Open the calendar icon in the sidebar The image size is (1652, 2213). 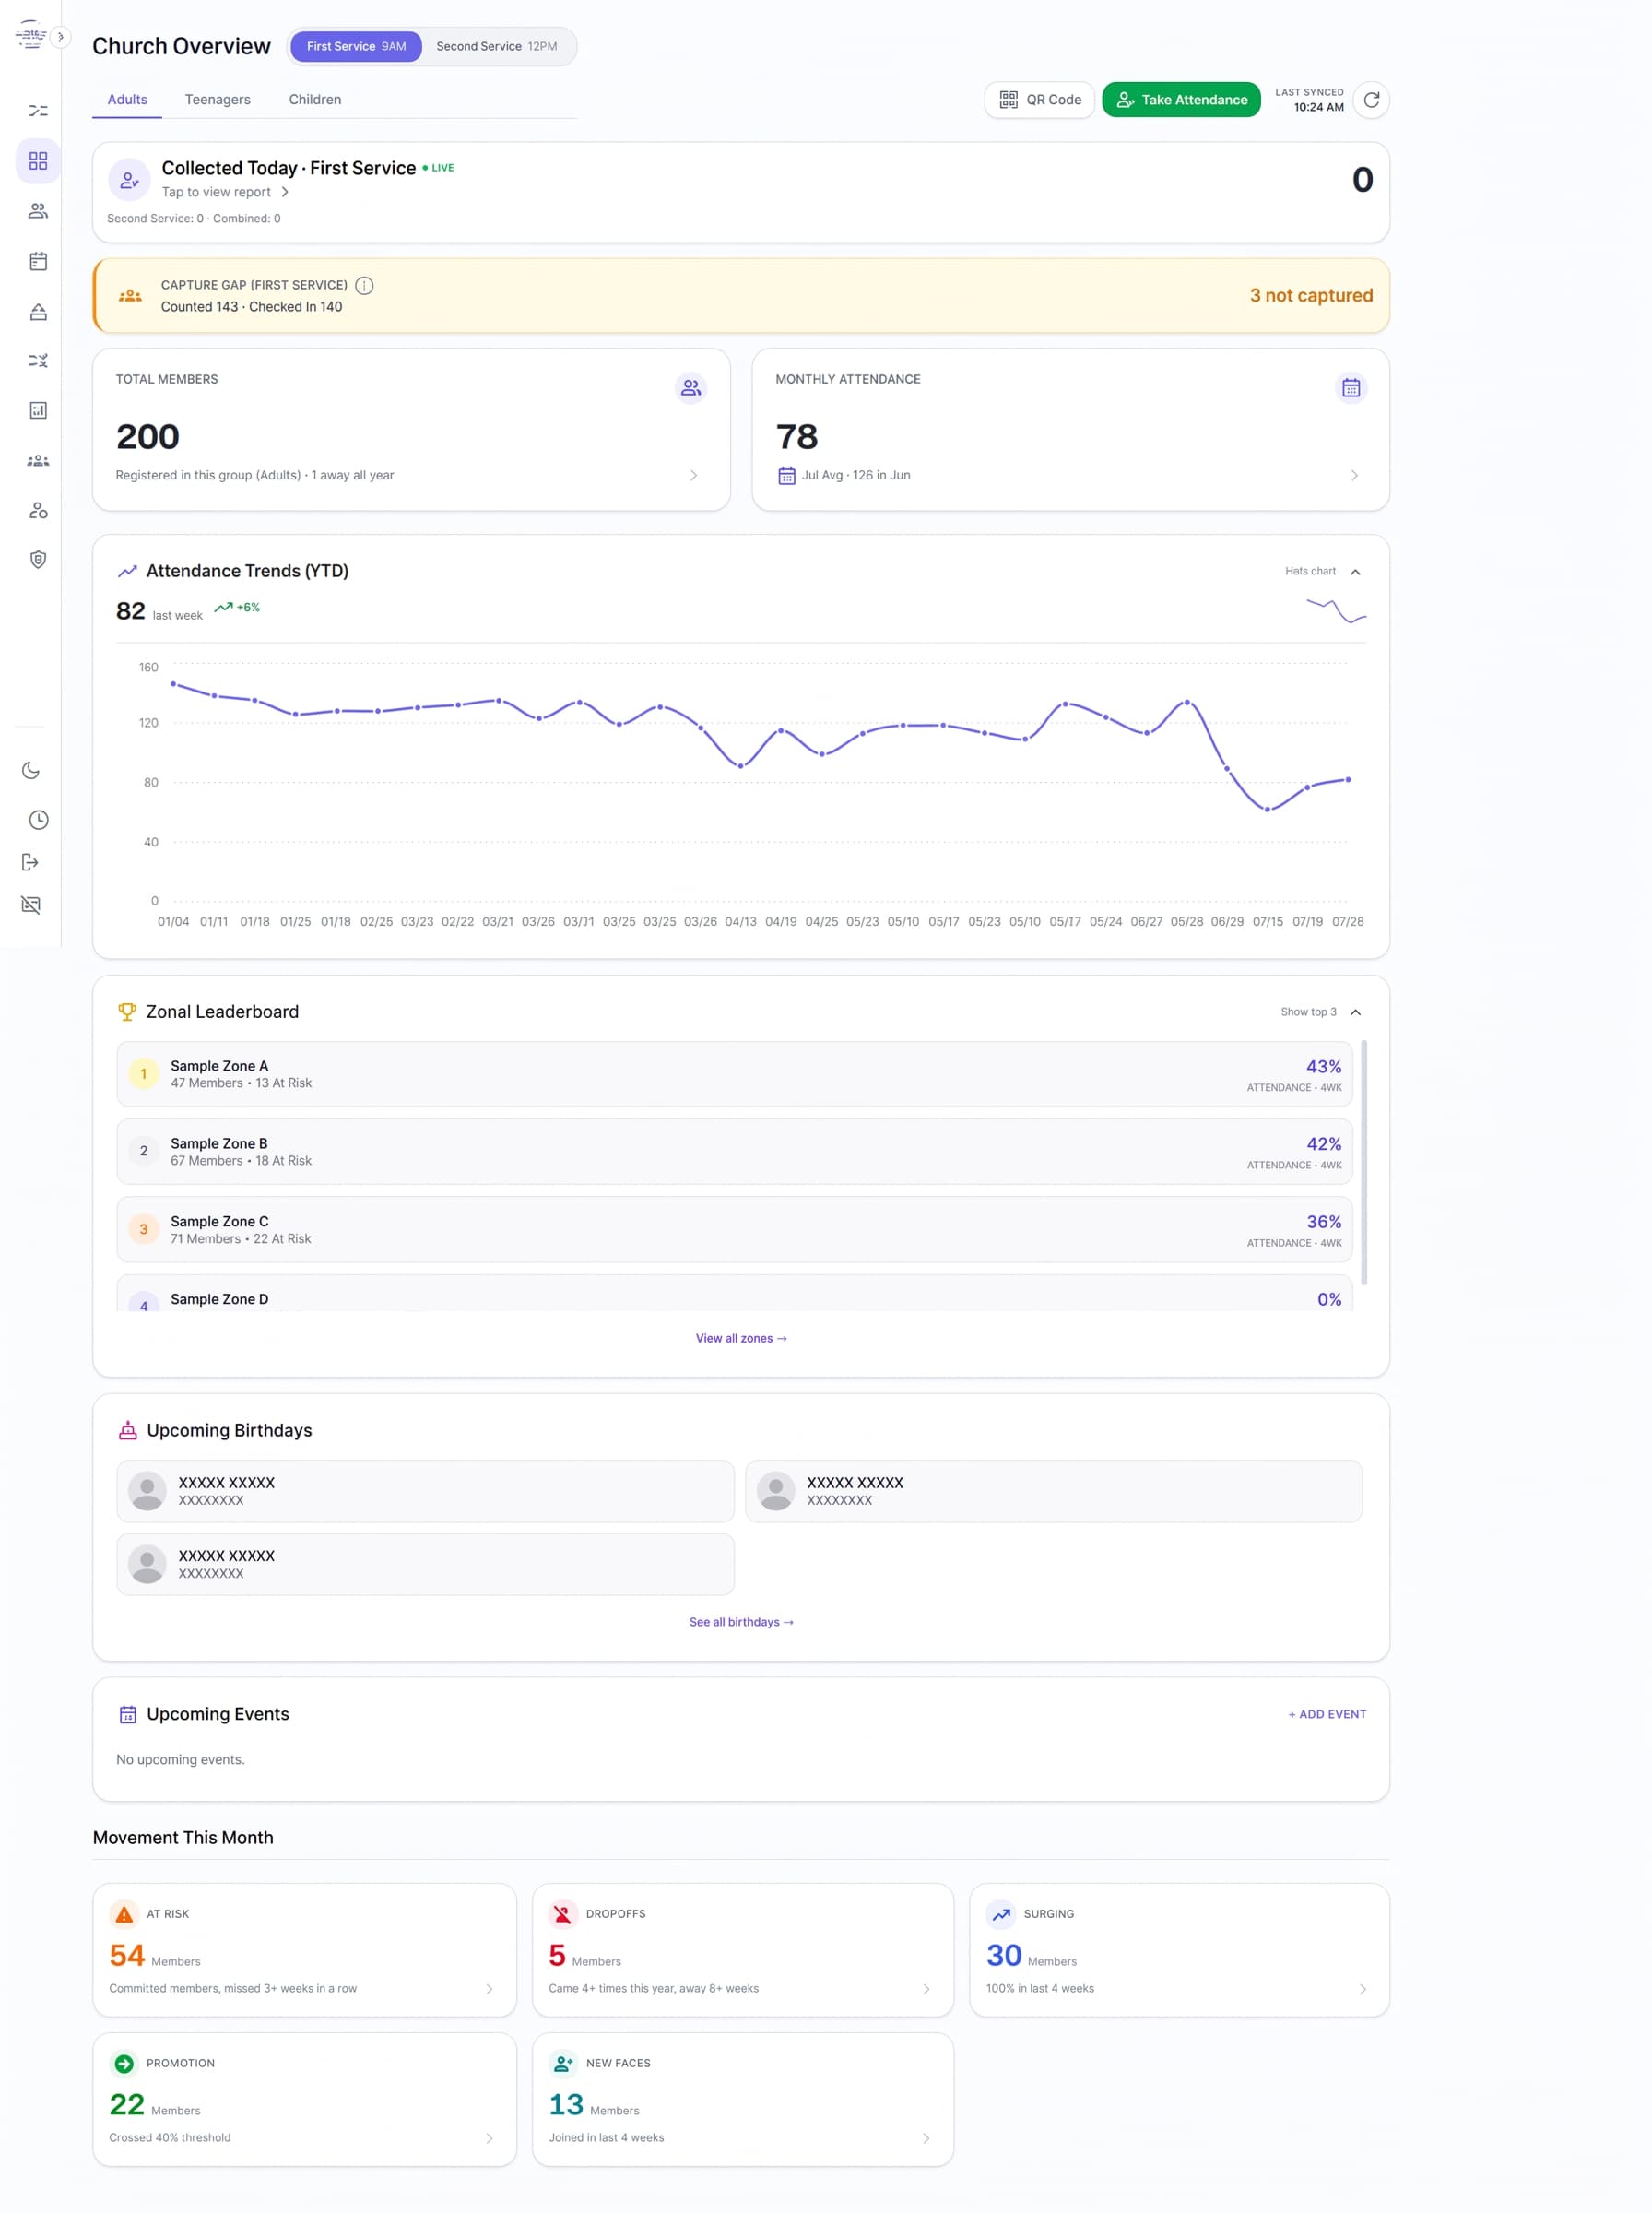pos(38,261)
